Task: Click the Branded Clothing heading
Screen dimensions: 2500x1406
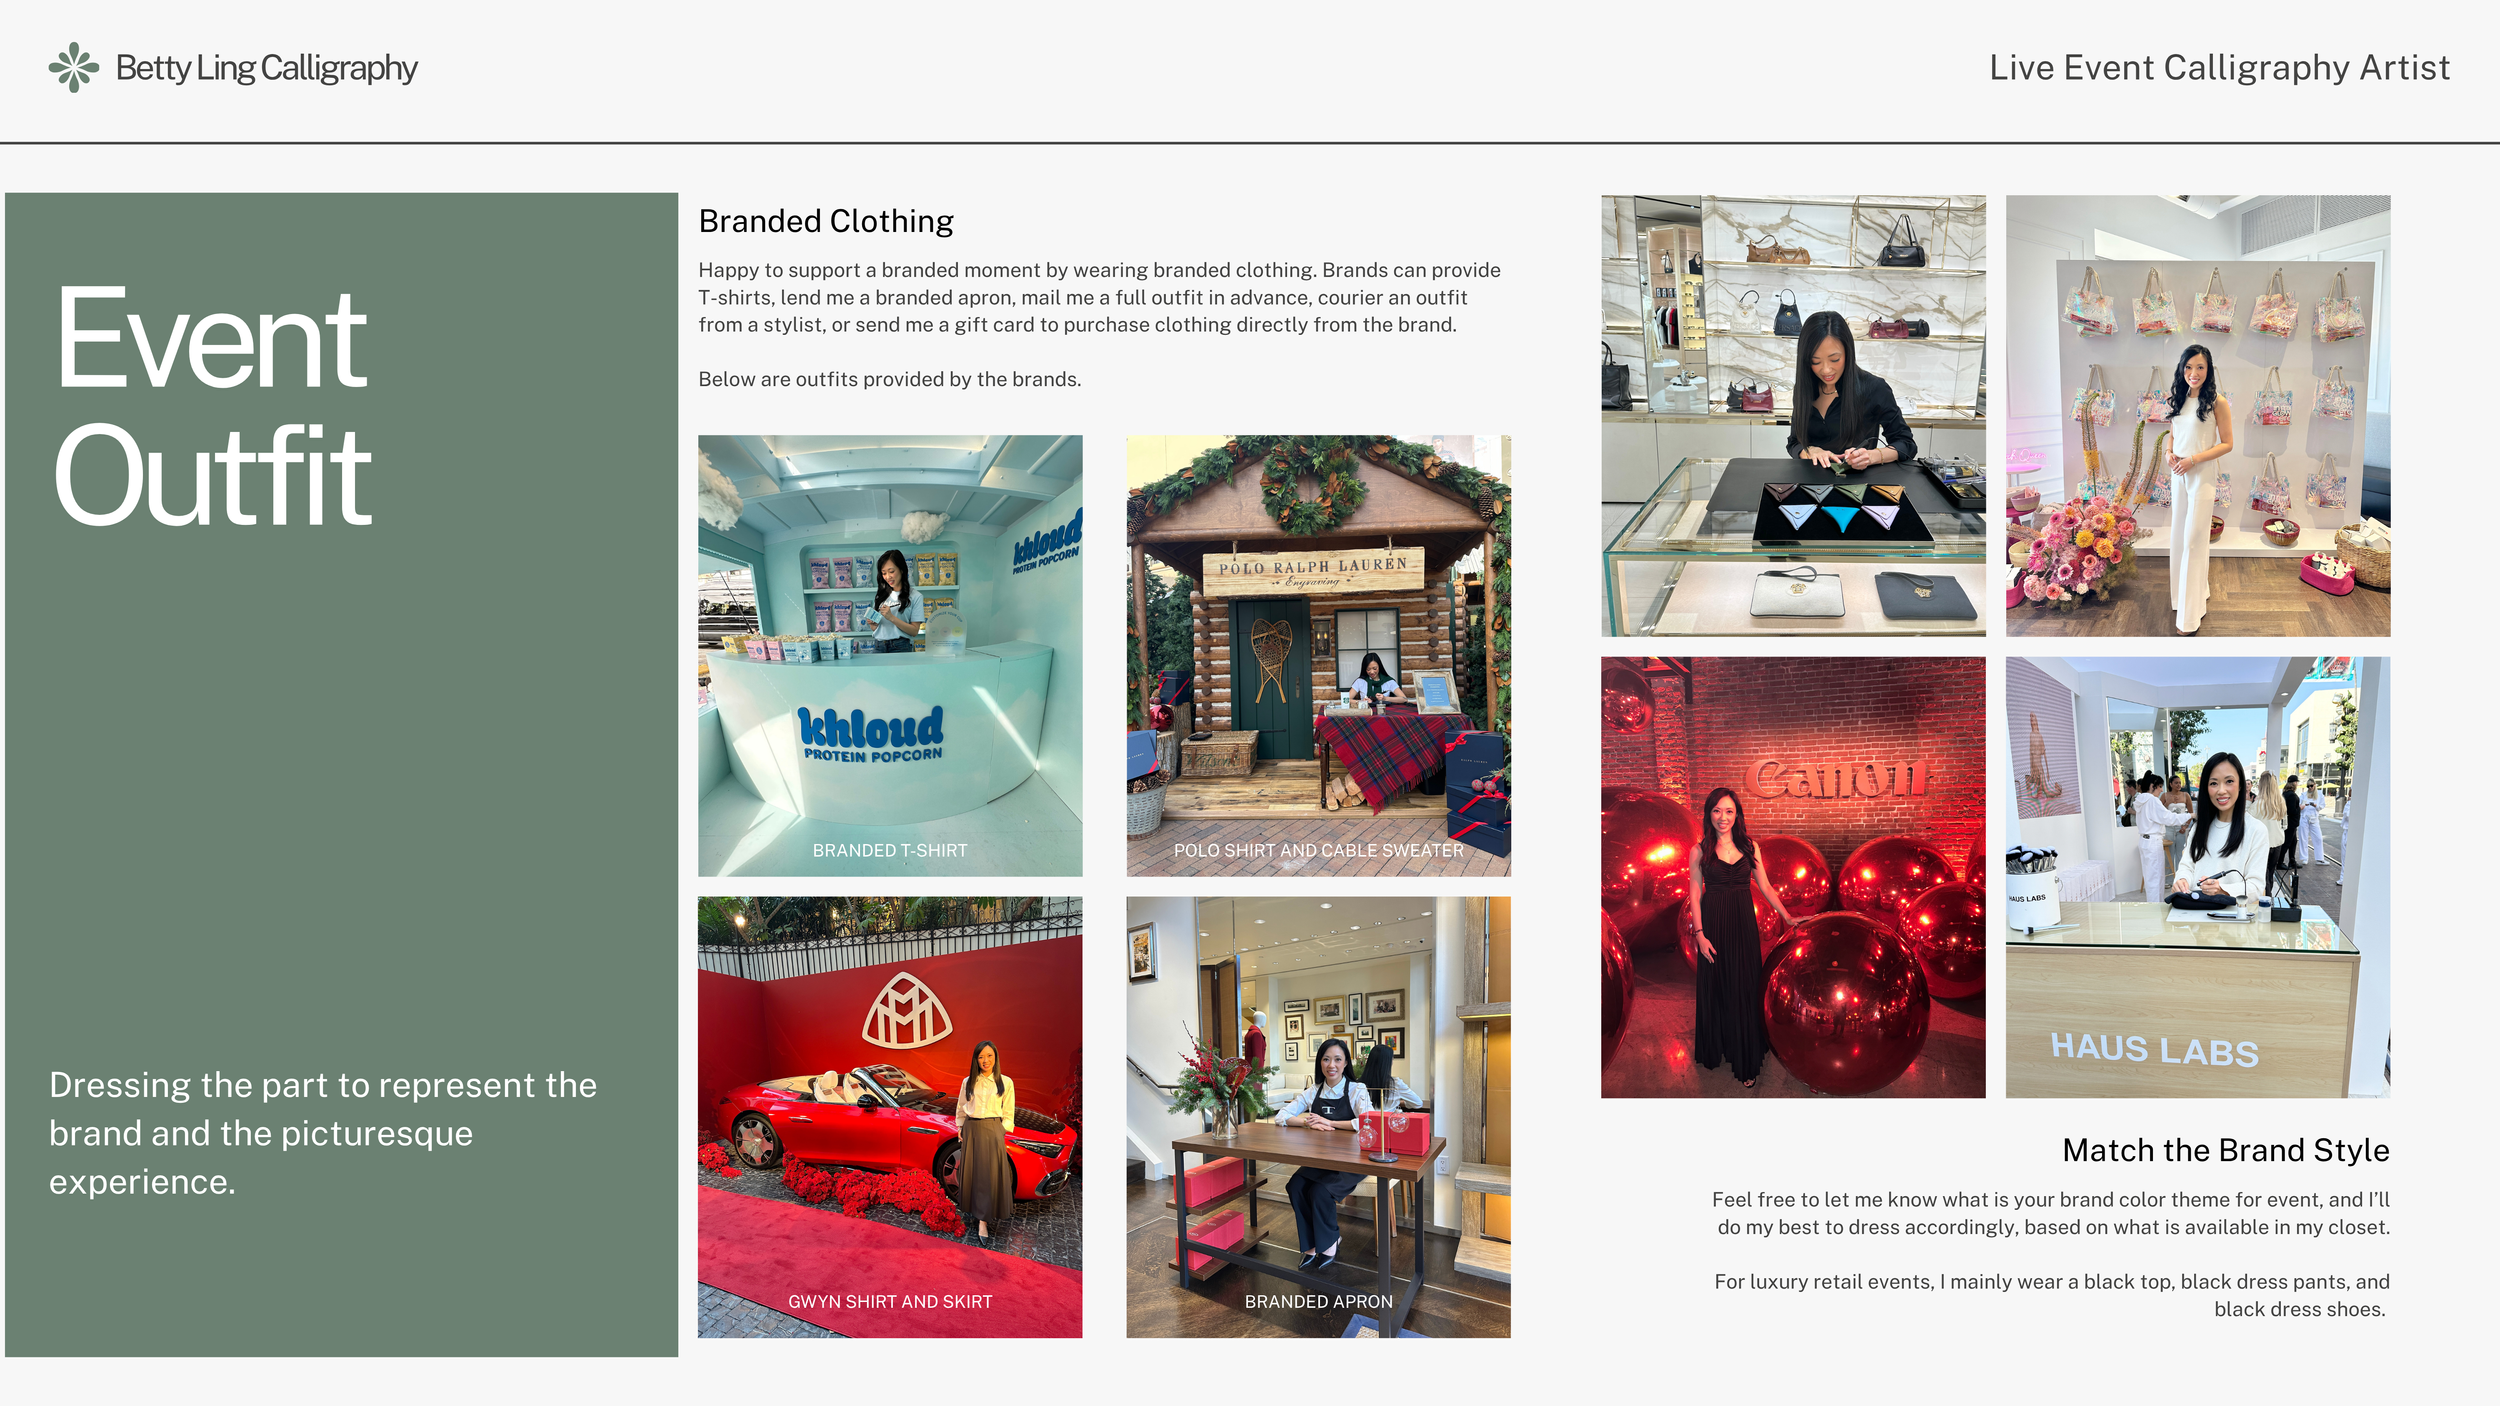Action: tap(826, 221)
